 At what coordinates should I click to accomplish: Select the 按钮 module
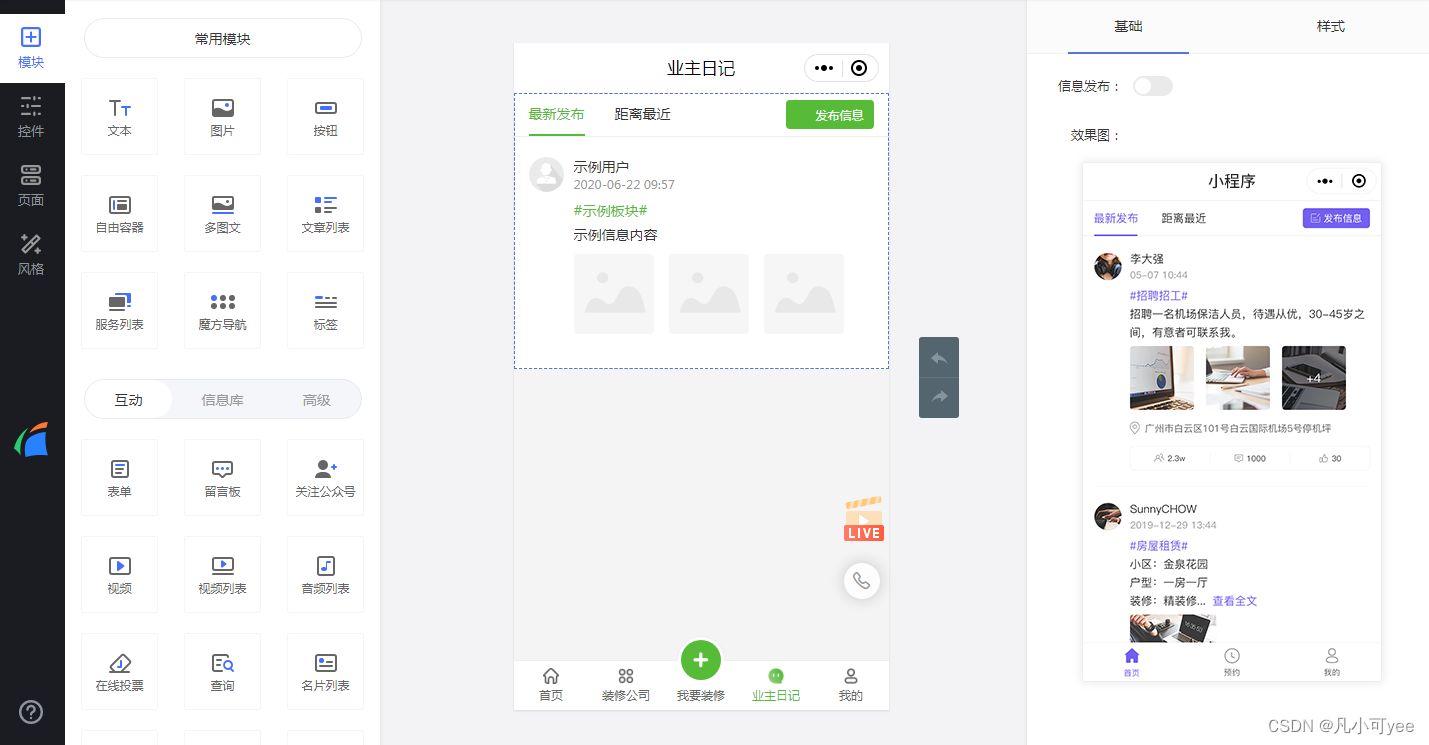pos(325,117)
